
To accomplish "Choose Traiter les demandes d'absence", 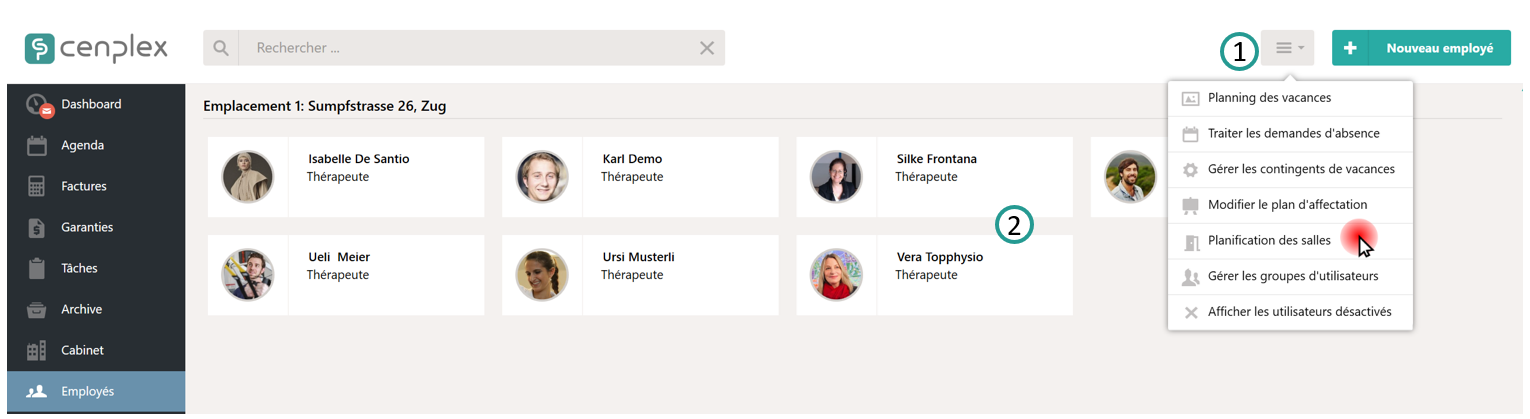I will click(1293, 134).
